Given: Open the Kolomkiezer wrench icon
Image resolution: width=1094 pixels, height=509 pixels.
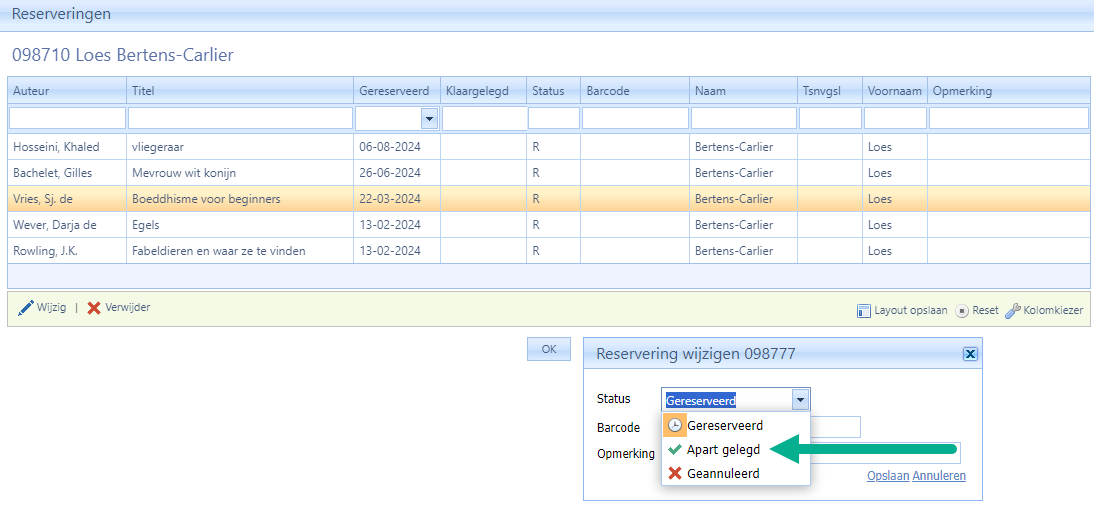Looking at the screenshot, I should tap(1012, 311).
